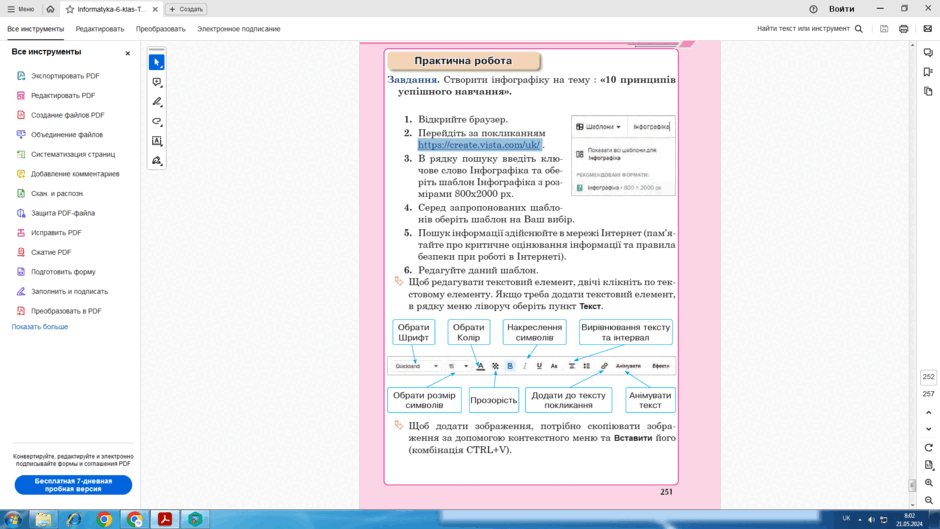Switch to Преобразовать tab
This screenshot has height=529, width=940.
tap(161, 29)
